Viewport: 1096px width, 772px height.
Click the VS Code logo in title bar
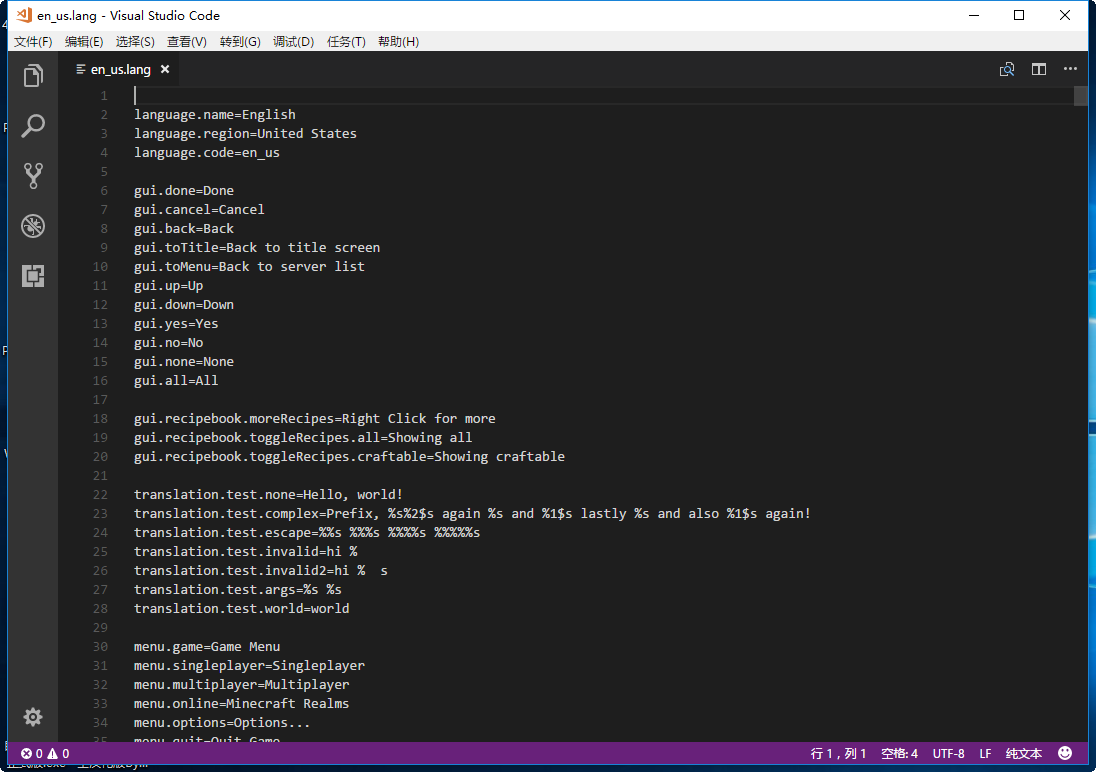[x=24, y=15]
